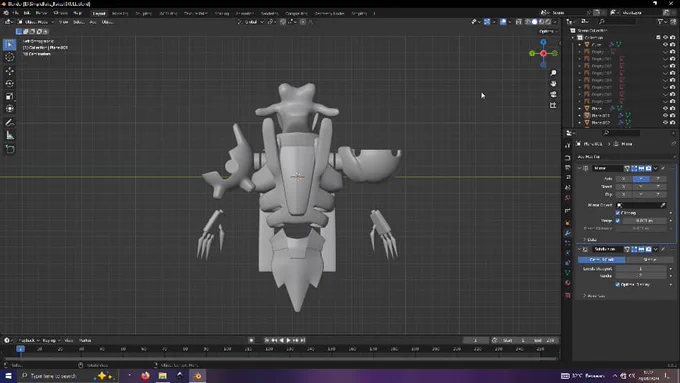Toggle the Merge checkbox
Viewport: 680px width, 383px height.
coord(618,220)
